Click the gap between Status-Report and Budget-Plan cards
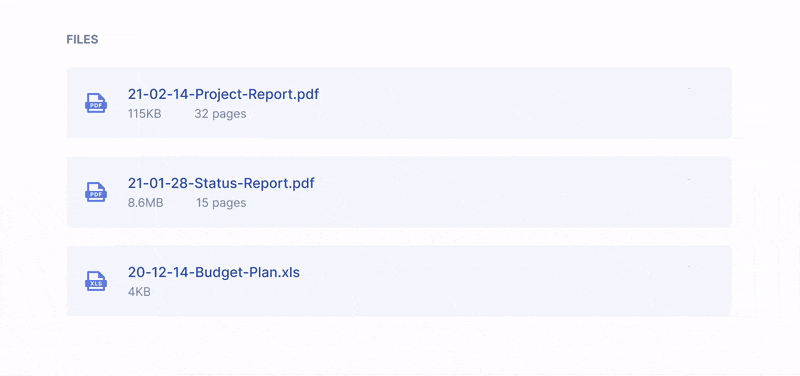Image resolution: width=800 pixels, height=376 pixels. [x=399, y=237]
